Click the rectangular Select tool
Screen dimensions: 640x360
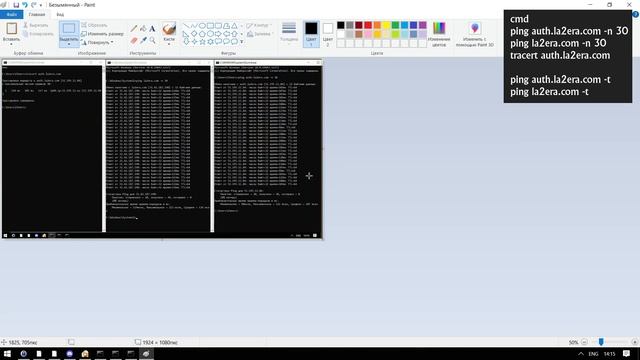(69, 28)
